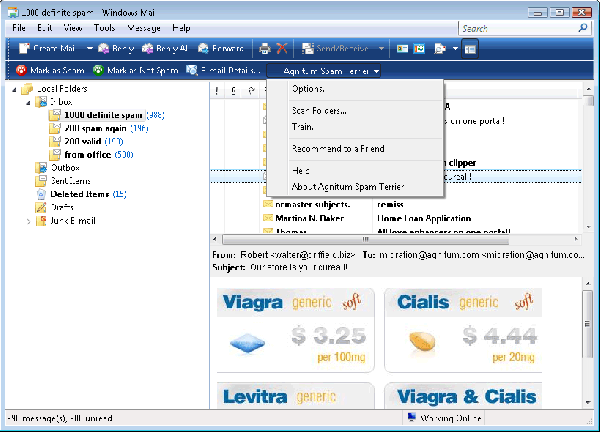This screenshot has height=432, width=600.
Task: Click the preview pane vertical scrollbar thumb
Action: click(x=588, y=324)
